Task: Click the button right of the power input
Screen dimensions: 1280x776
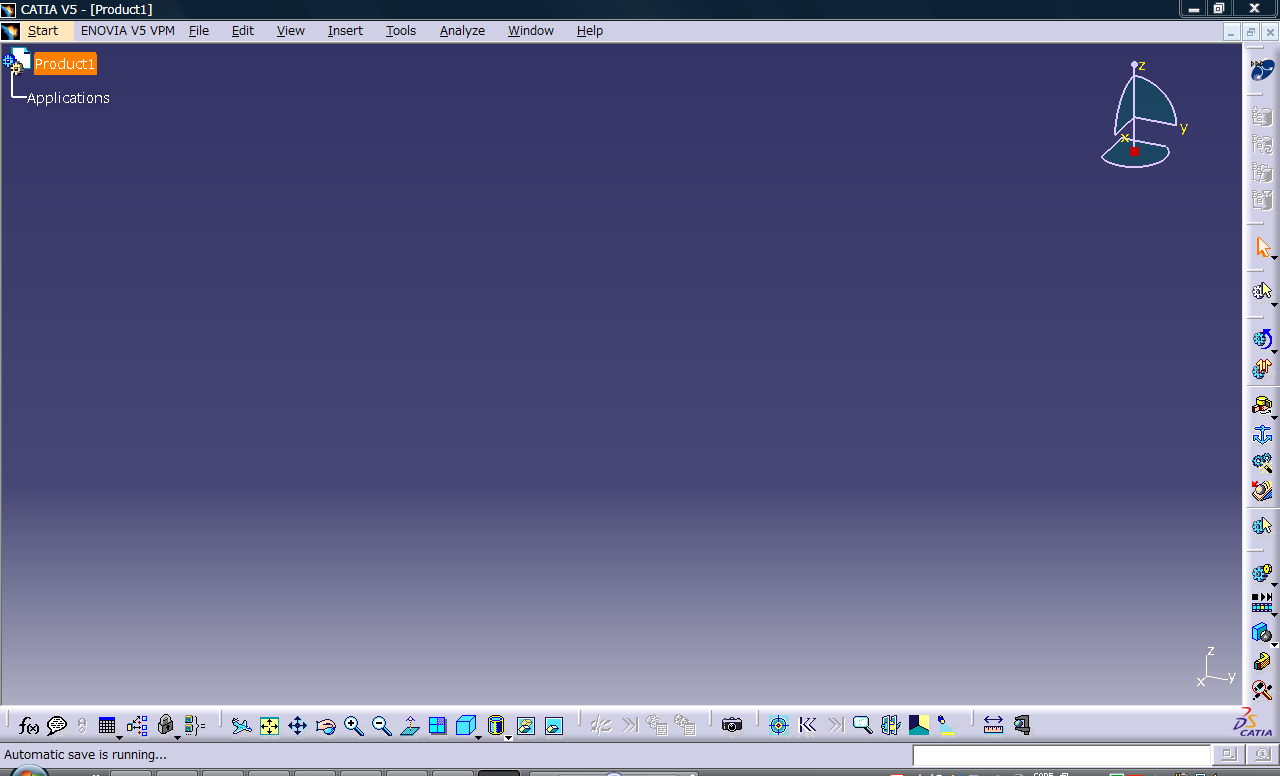Action: (1229, 755)
